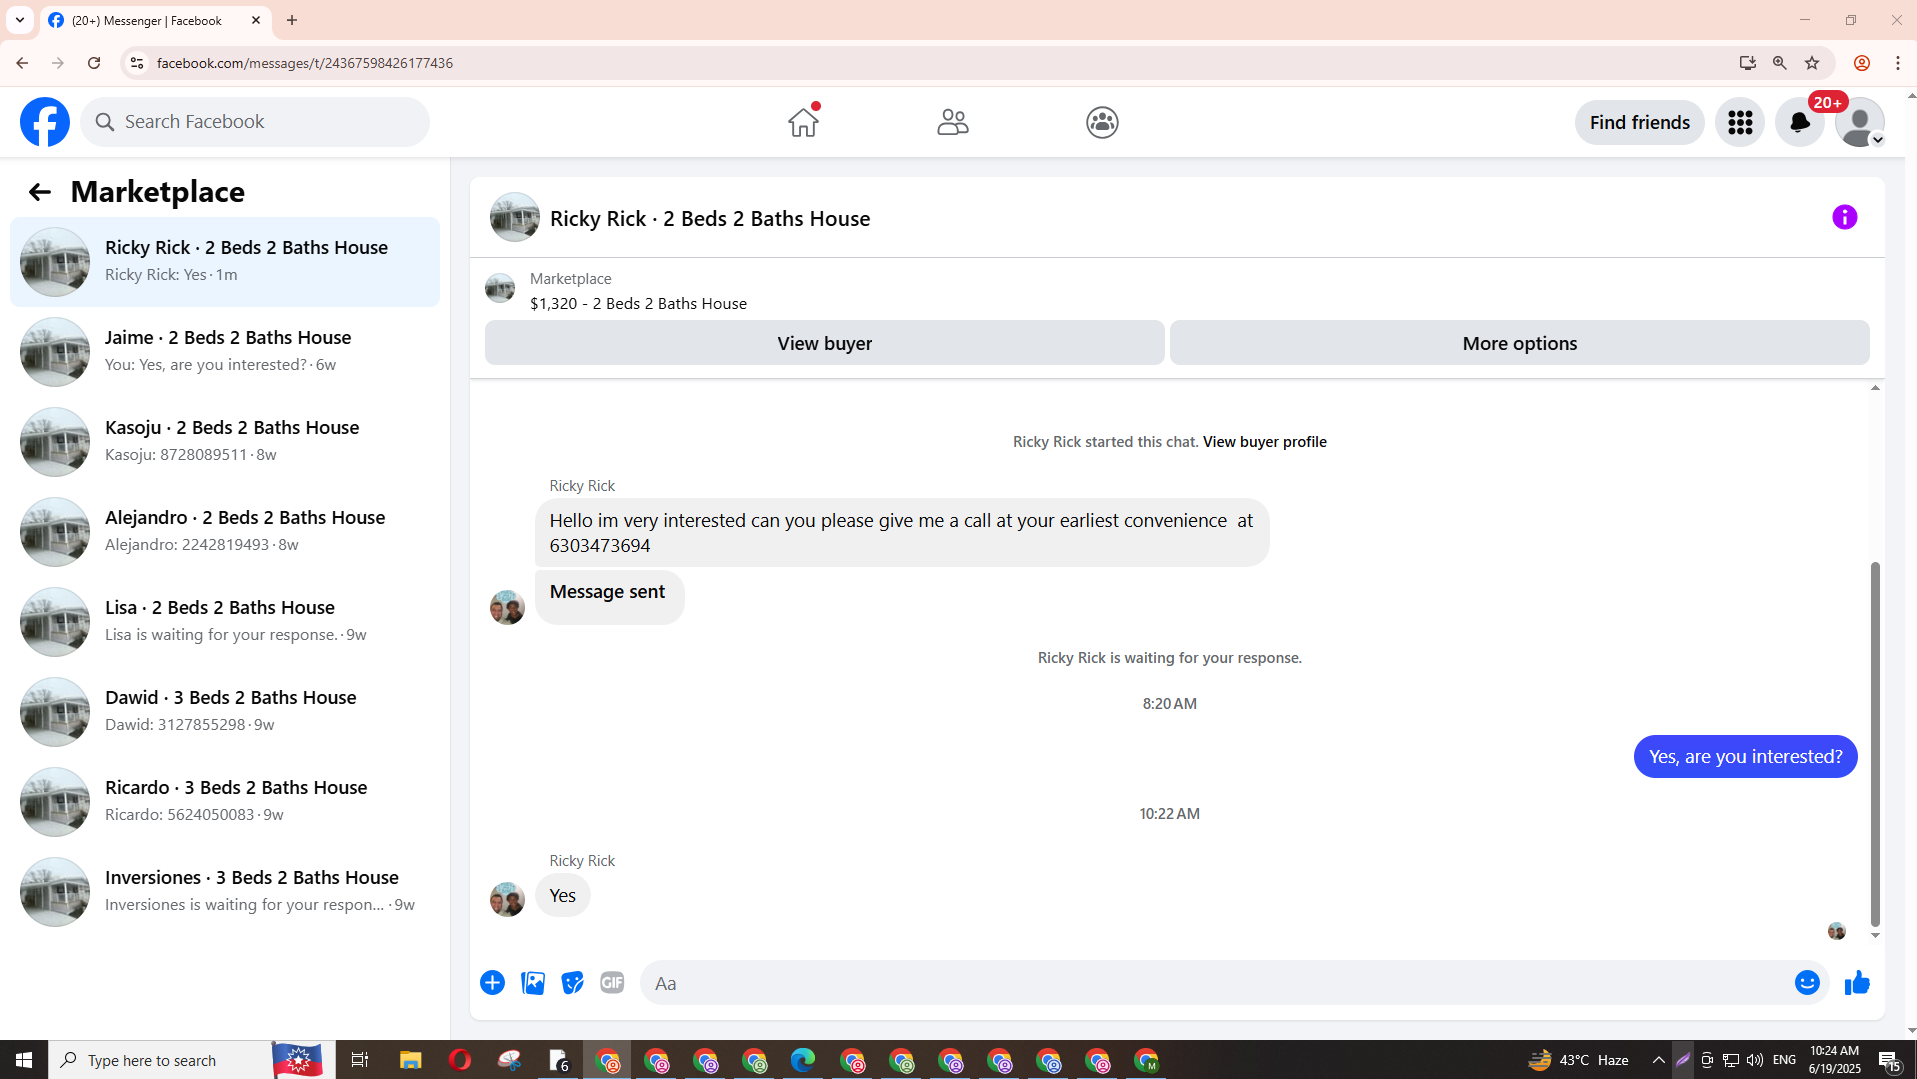Screen dimensions: 1917x1079
Task: Open the Chrome profile icon
Action: (1862, 63)
